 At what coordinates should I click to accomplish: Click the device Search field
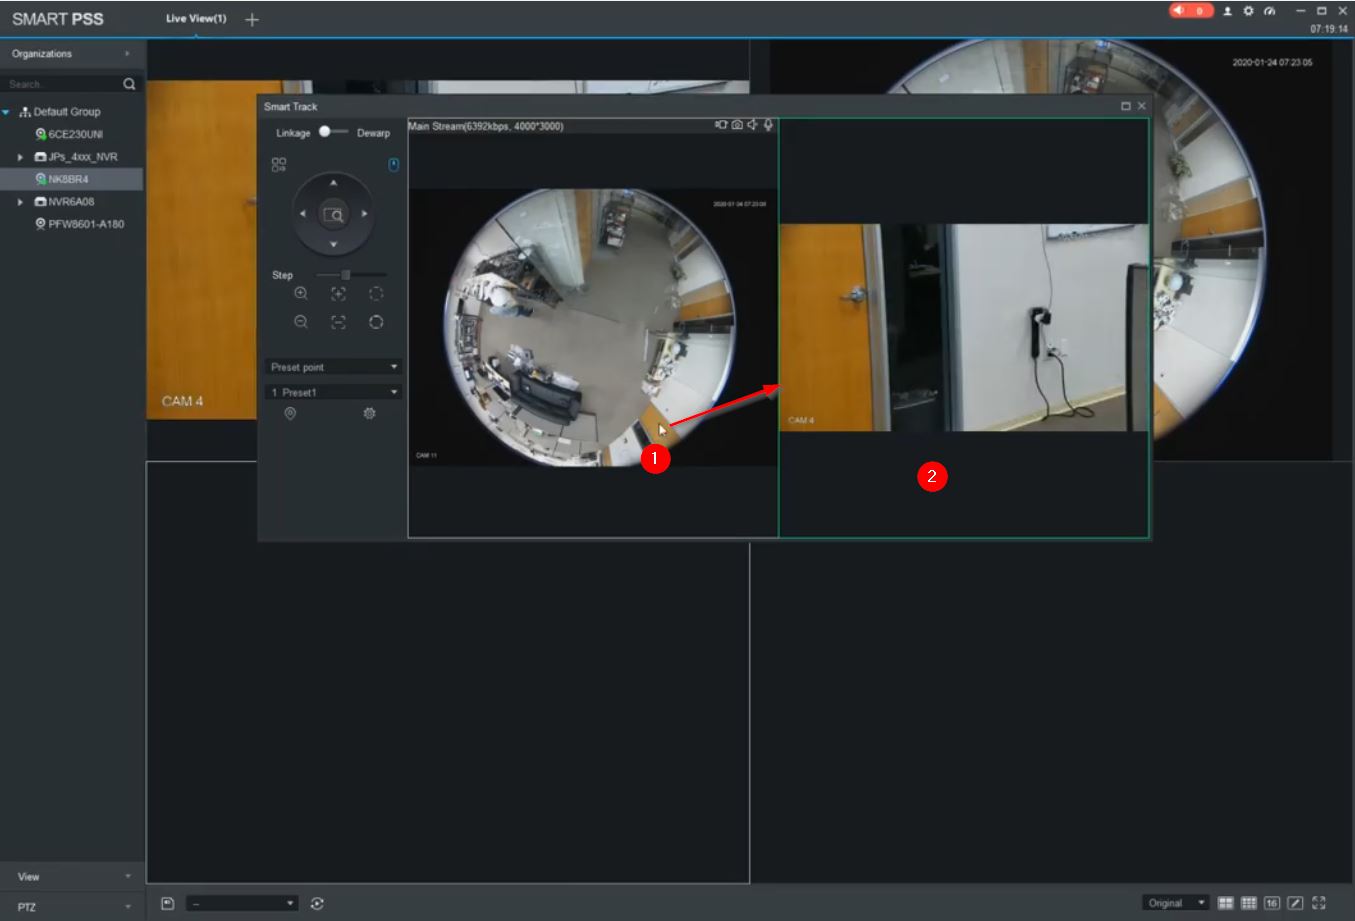(x=62, y=84)
